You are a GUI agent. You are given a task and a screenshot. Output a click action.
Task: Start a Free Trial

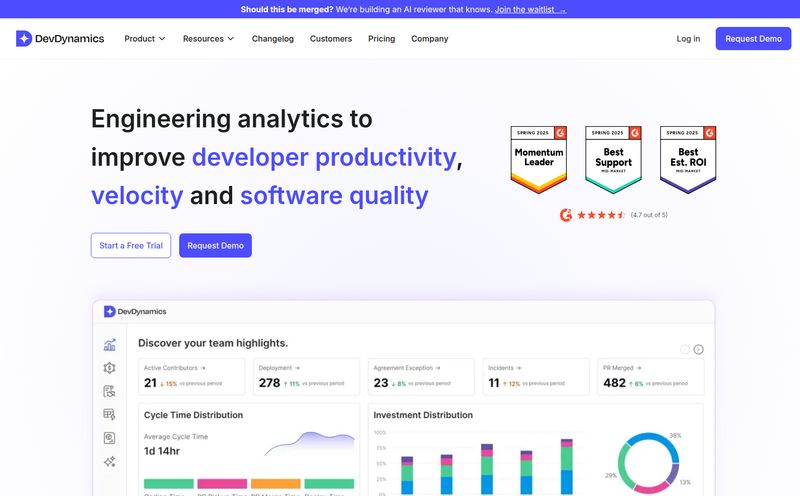[131, 245]
